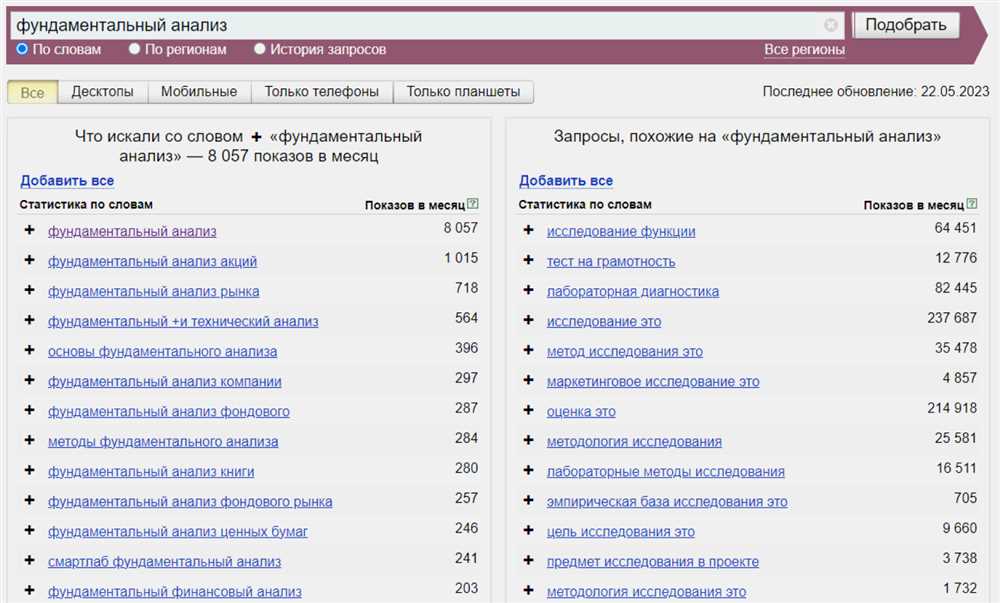The image size is (1000, 603).
Task: Select the 'По регионам' radio option
Action: coord(134,49)
